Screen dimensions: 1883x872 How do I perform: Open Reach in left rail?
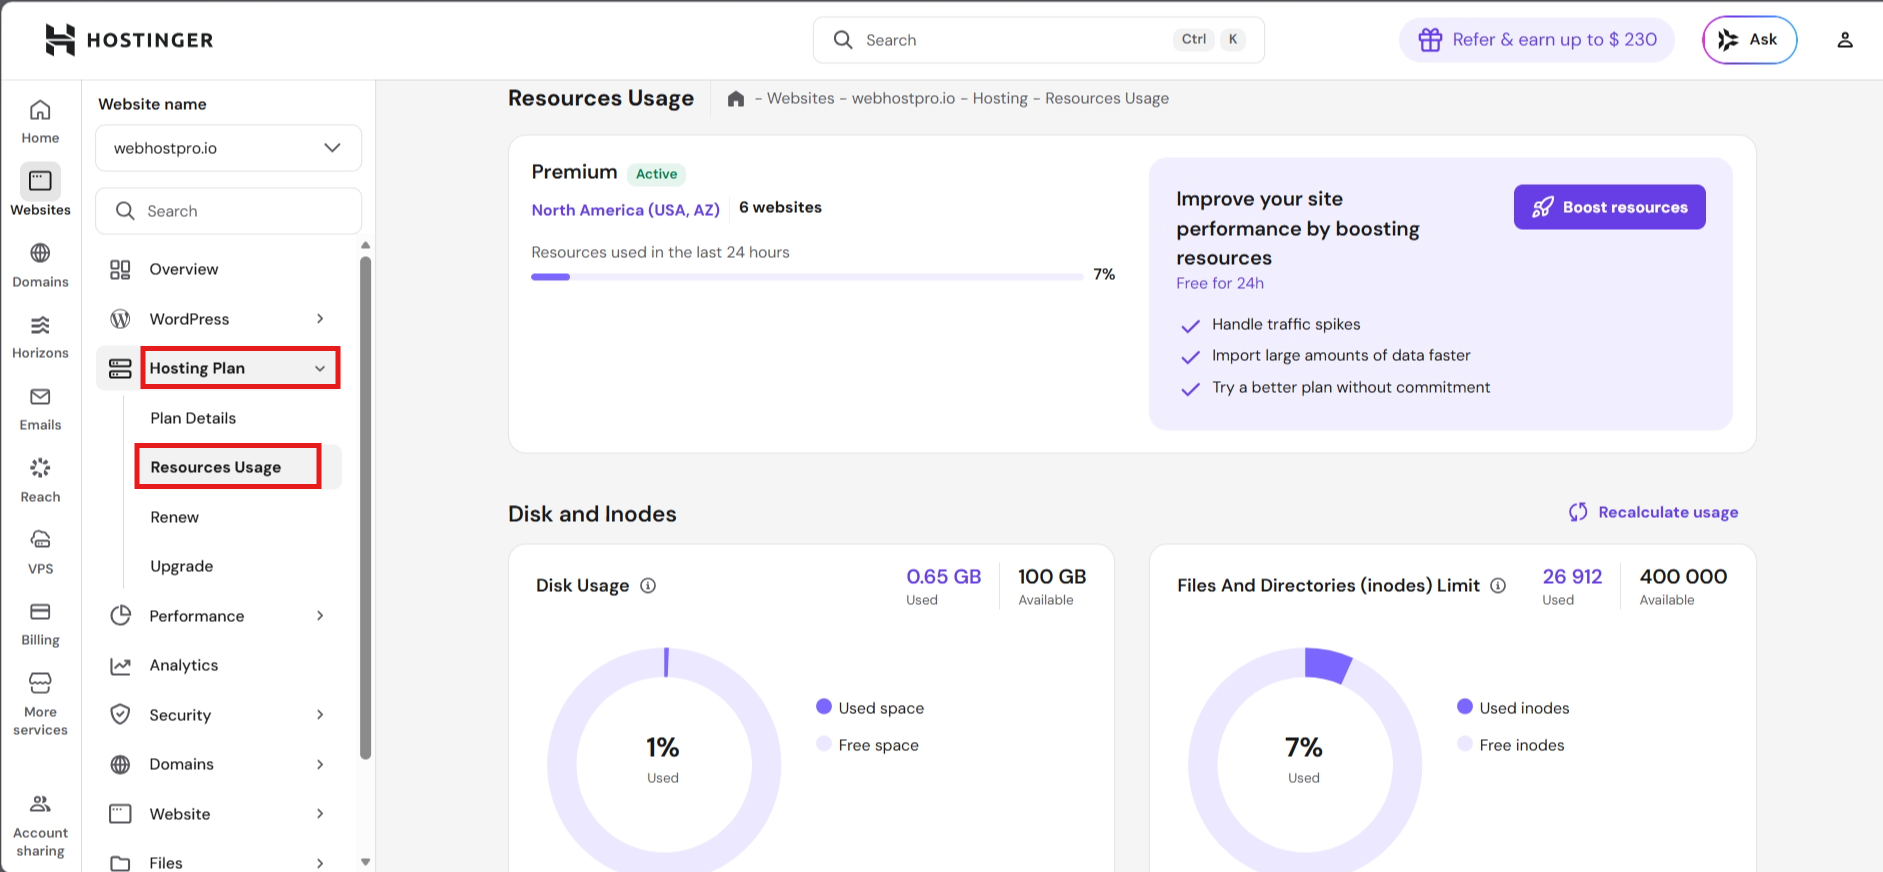(40, 481)
